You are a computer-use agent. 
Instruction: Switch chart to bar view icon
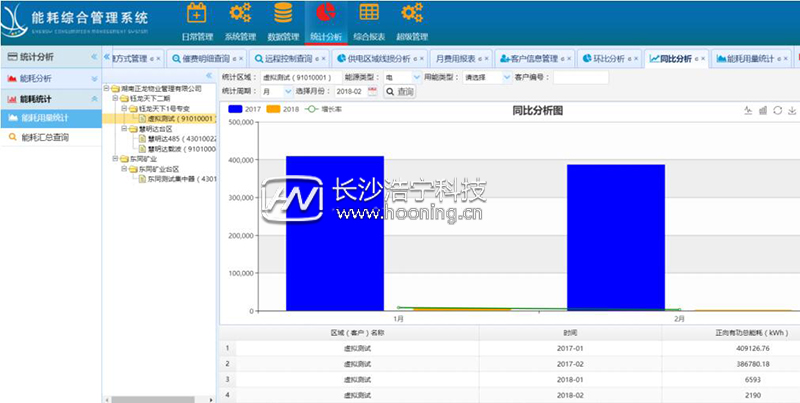pyautogui.click(x=761, y=111)
